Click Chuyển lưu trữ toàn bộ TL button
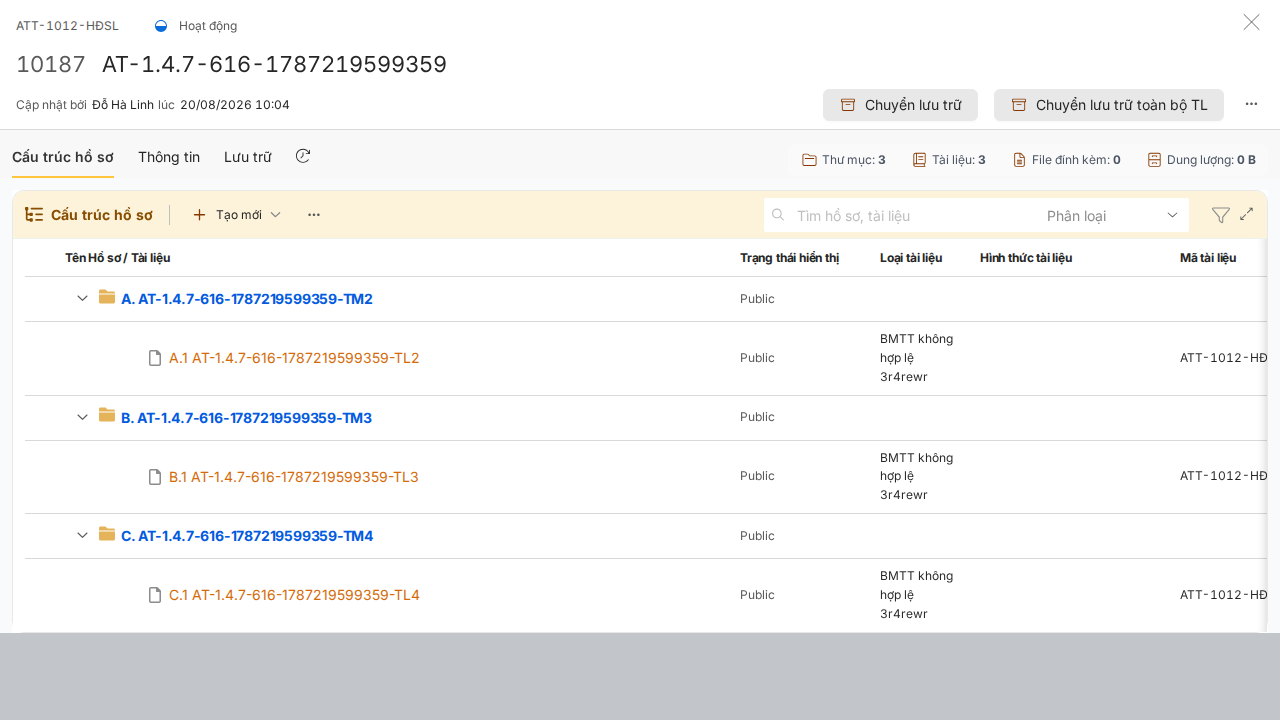This screenshot has width=1280, height=720. coord(1109,105)
